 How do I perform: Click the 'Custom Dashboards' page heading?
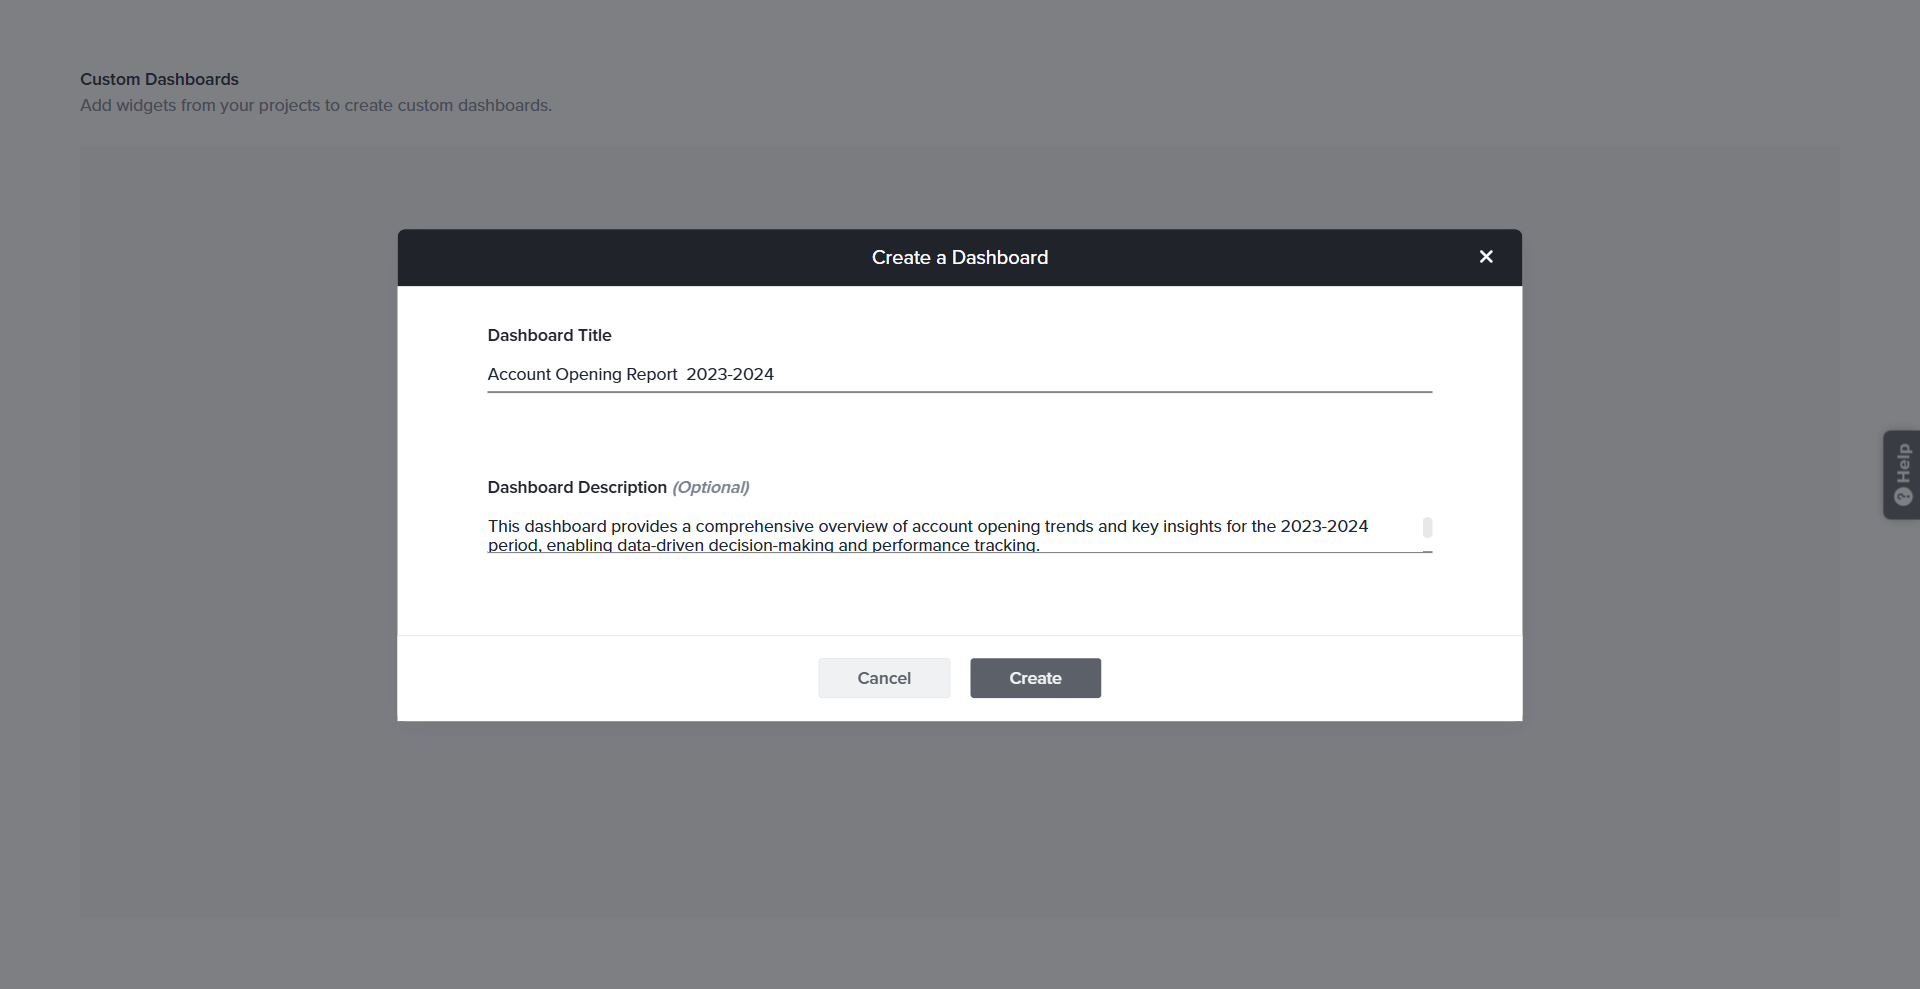pos(159,79)
